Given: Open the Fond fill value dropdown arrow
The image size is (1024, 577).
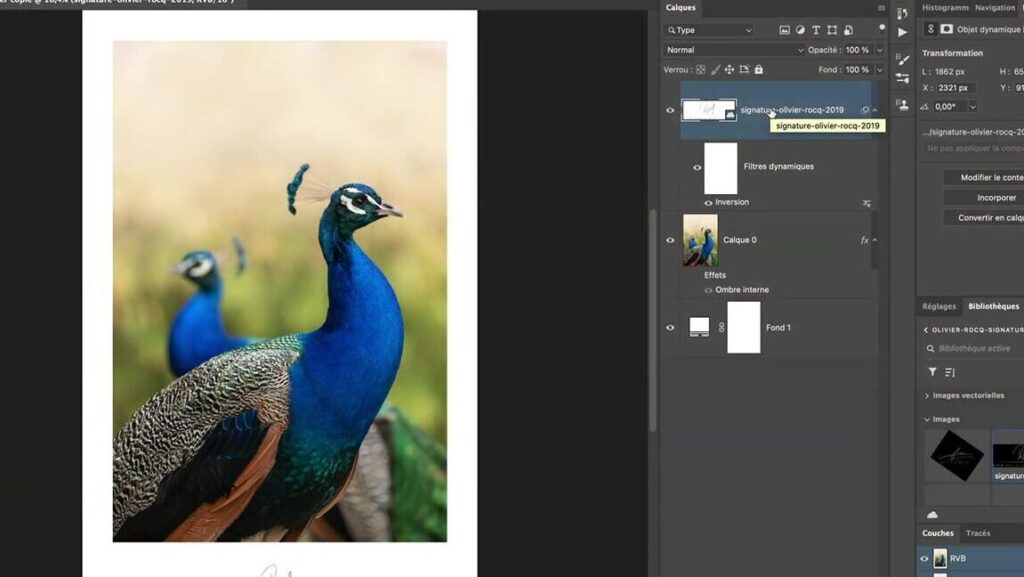Looking at the screenshot, I should (x=880, y=70).
